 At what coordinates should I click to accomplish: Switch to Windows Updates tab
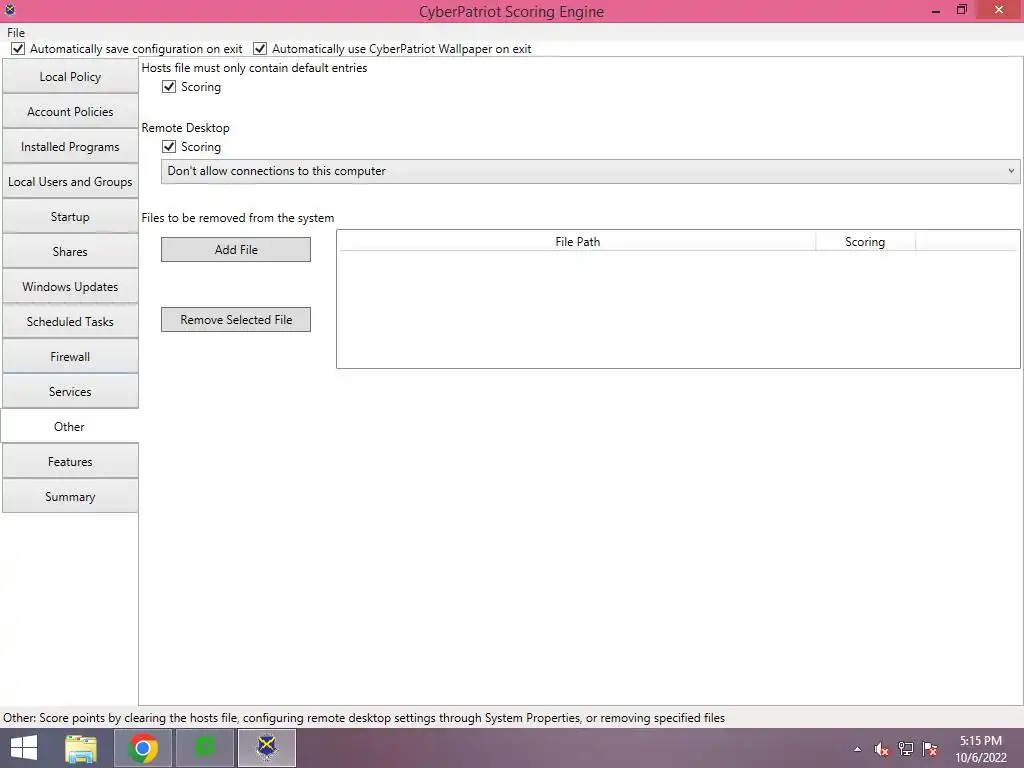click(x=70, y=287)
